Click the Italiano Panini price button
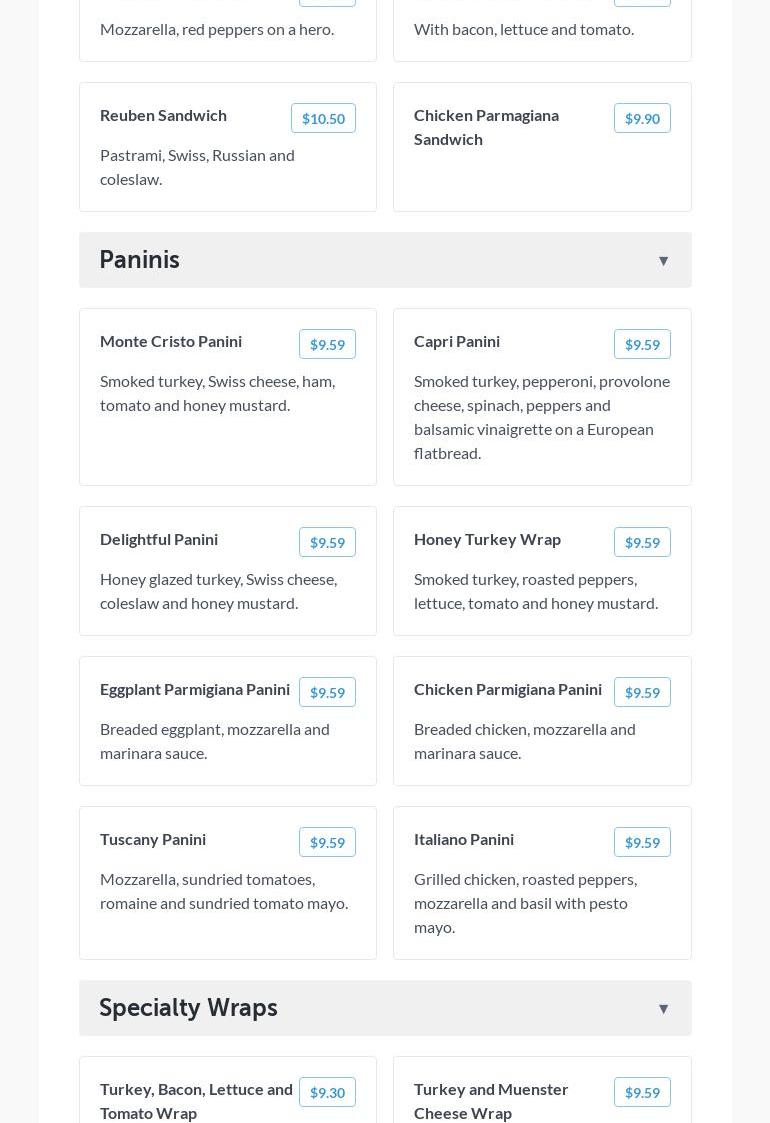 click(x=642, y=842)
